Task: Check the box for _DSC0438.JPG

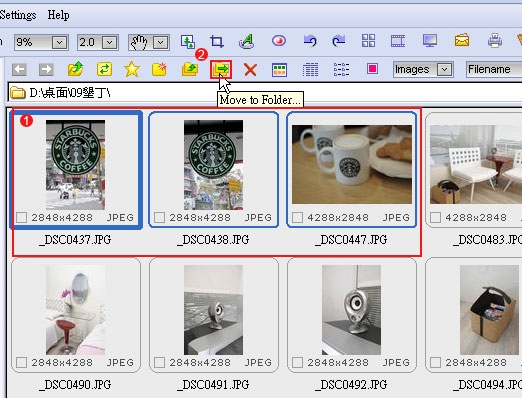Action: pos(159,217)
